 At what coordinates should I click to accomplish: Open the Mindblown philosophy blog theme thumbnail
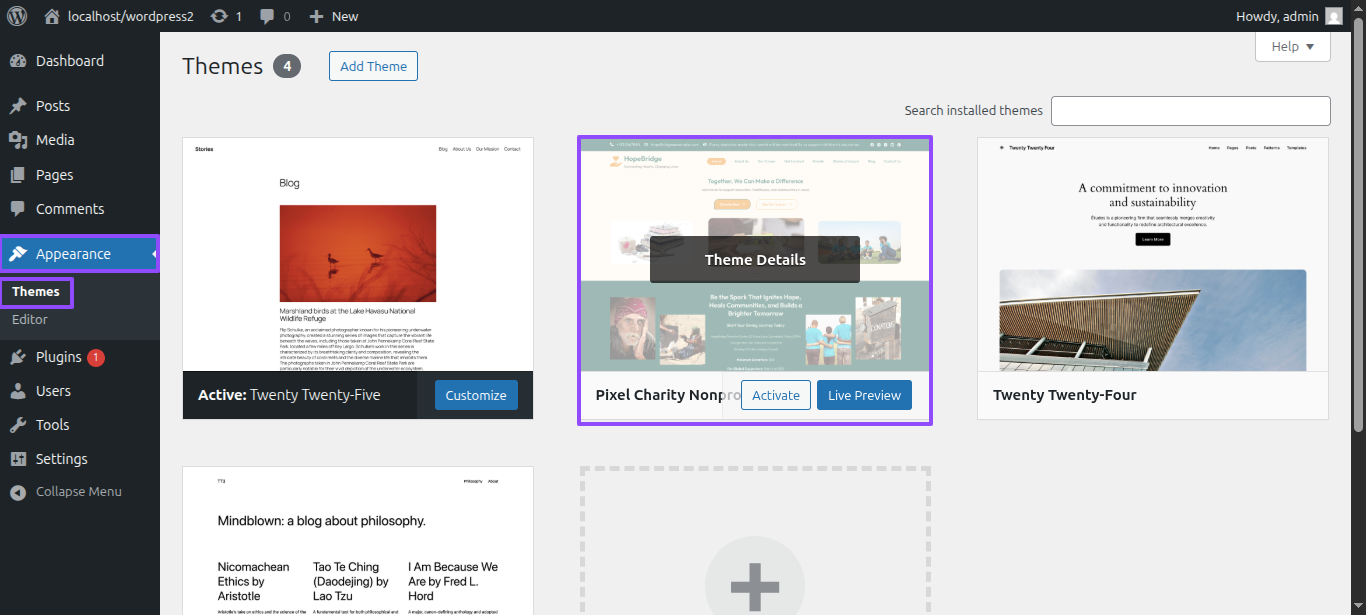358,541
